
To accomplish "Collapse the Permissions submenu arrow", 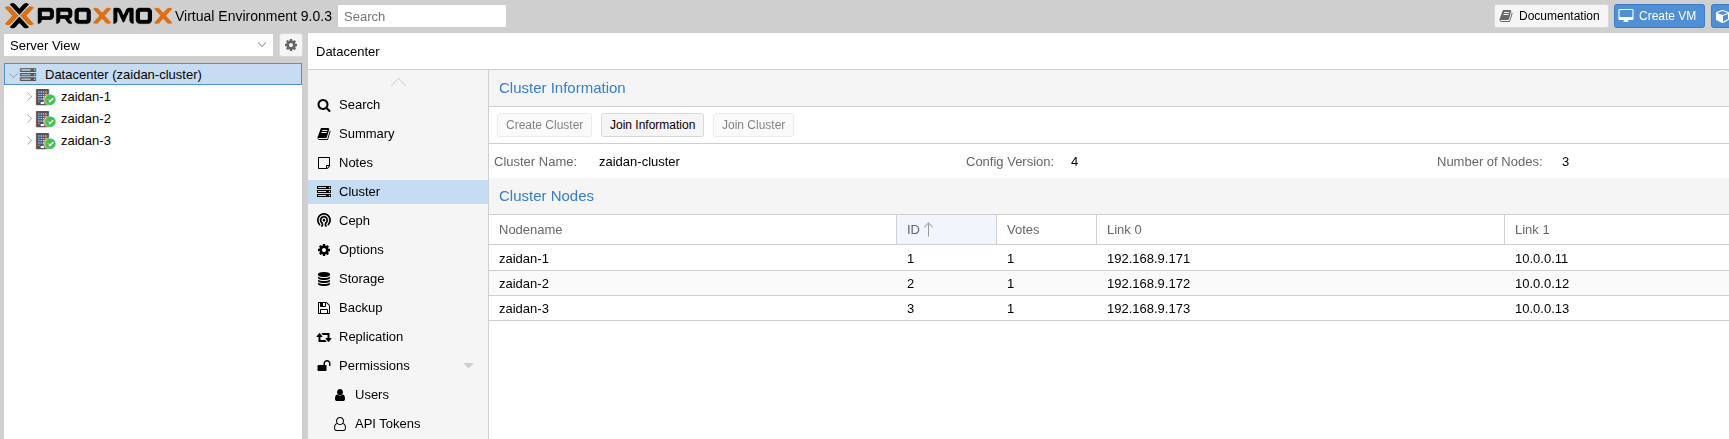I will 468,366.
